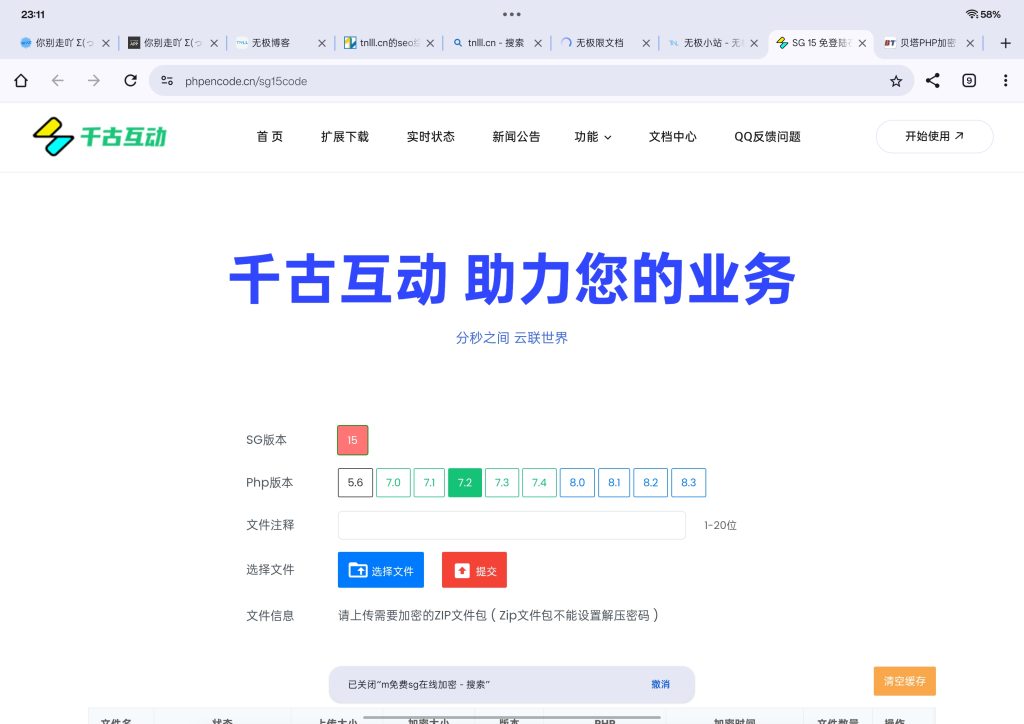1024x724 pixels.
Task: Open the 扩展下载 menu item
Action: pyautogui.click(x=345, y=137)
